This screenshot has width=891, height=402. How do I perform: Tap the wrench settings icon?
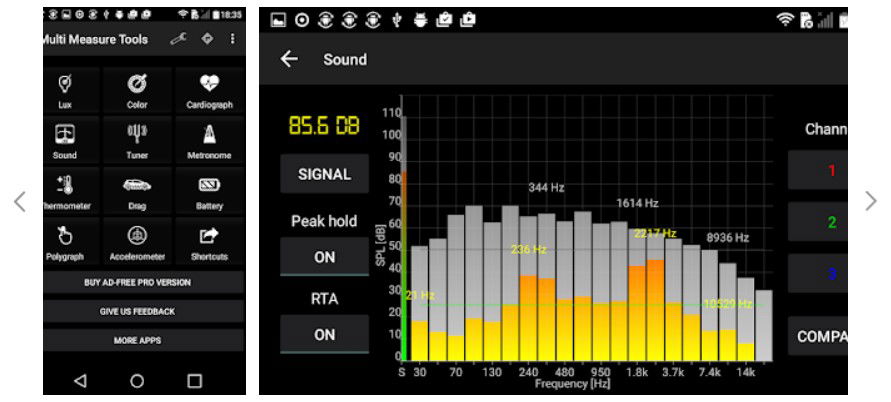click(178, 39)
